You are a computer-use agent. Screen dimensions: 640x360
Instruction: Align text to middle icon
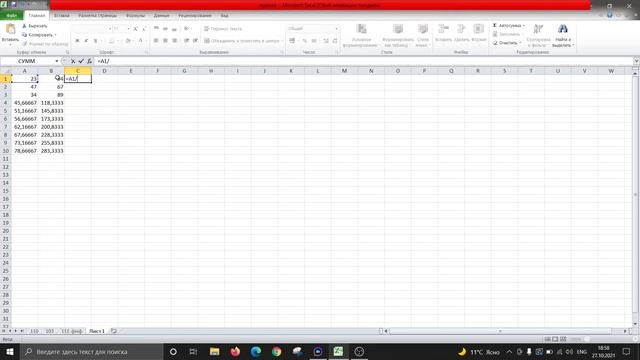165,29
